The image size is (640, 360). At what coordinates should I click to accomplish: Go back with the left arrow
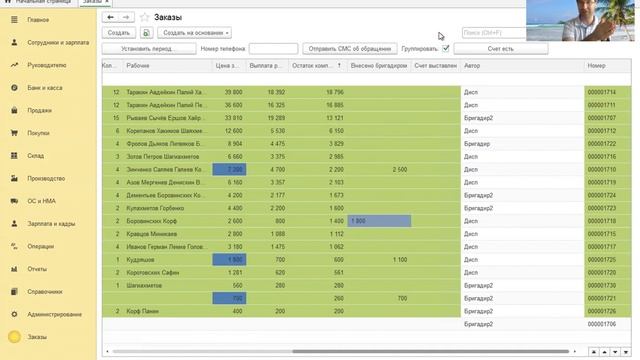[110, 17]
